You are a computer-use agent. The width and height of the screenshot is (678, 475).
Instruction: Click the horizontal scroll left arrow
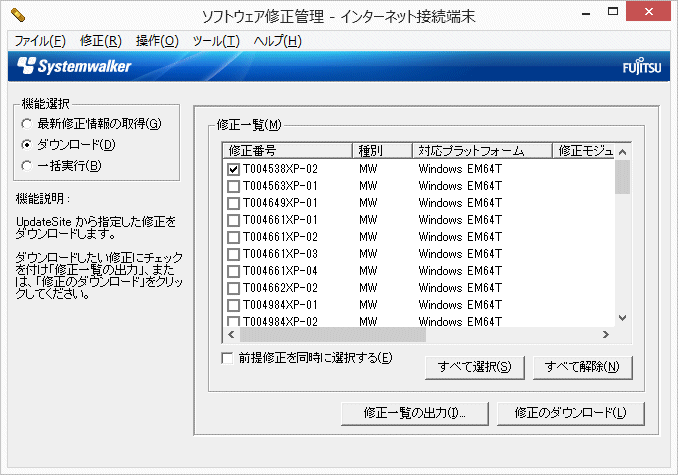coord(231,335)
